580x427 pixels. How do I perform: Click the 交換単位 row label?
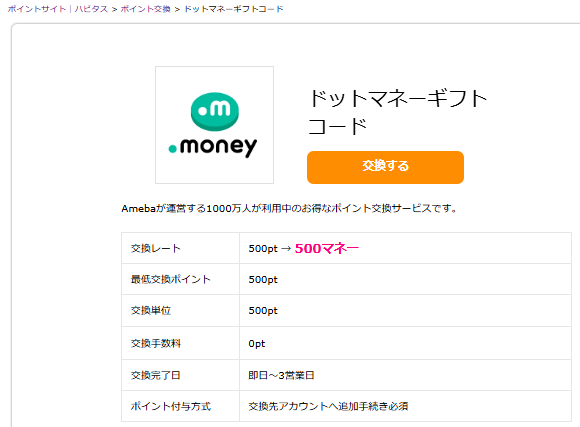click(x=151, y=310)
